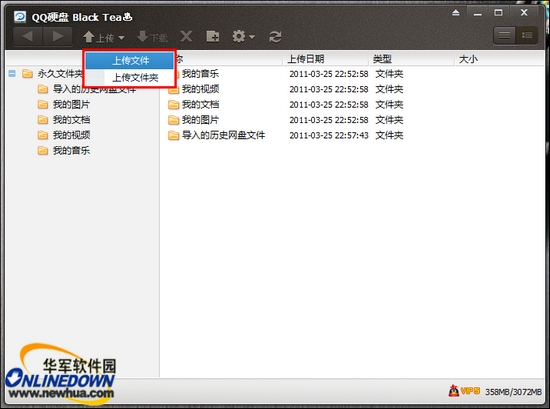Select 我的文档 in the left tree
Viewport: 550px width, 409px height.
[x=71, y=120]
